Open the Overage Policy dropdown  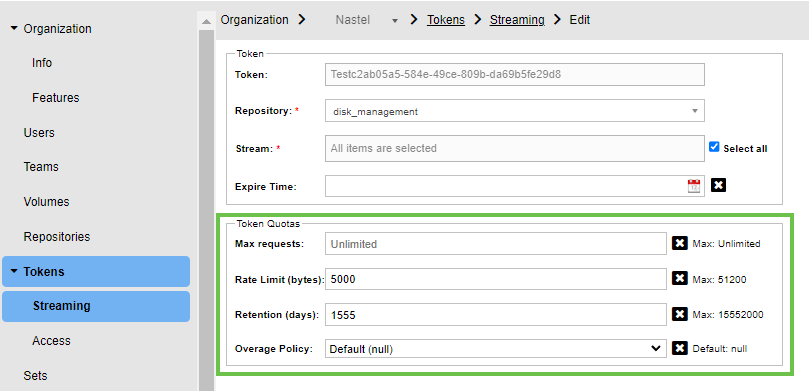click(496, 349)
